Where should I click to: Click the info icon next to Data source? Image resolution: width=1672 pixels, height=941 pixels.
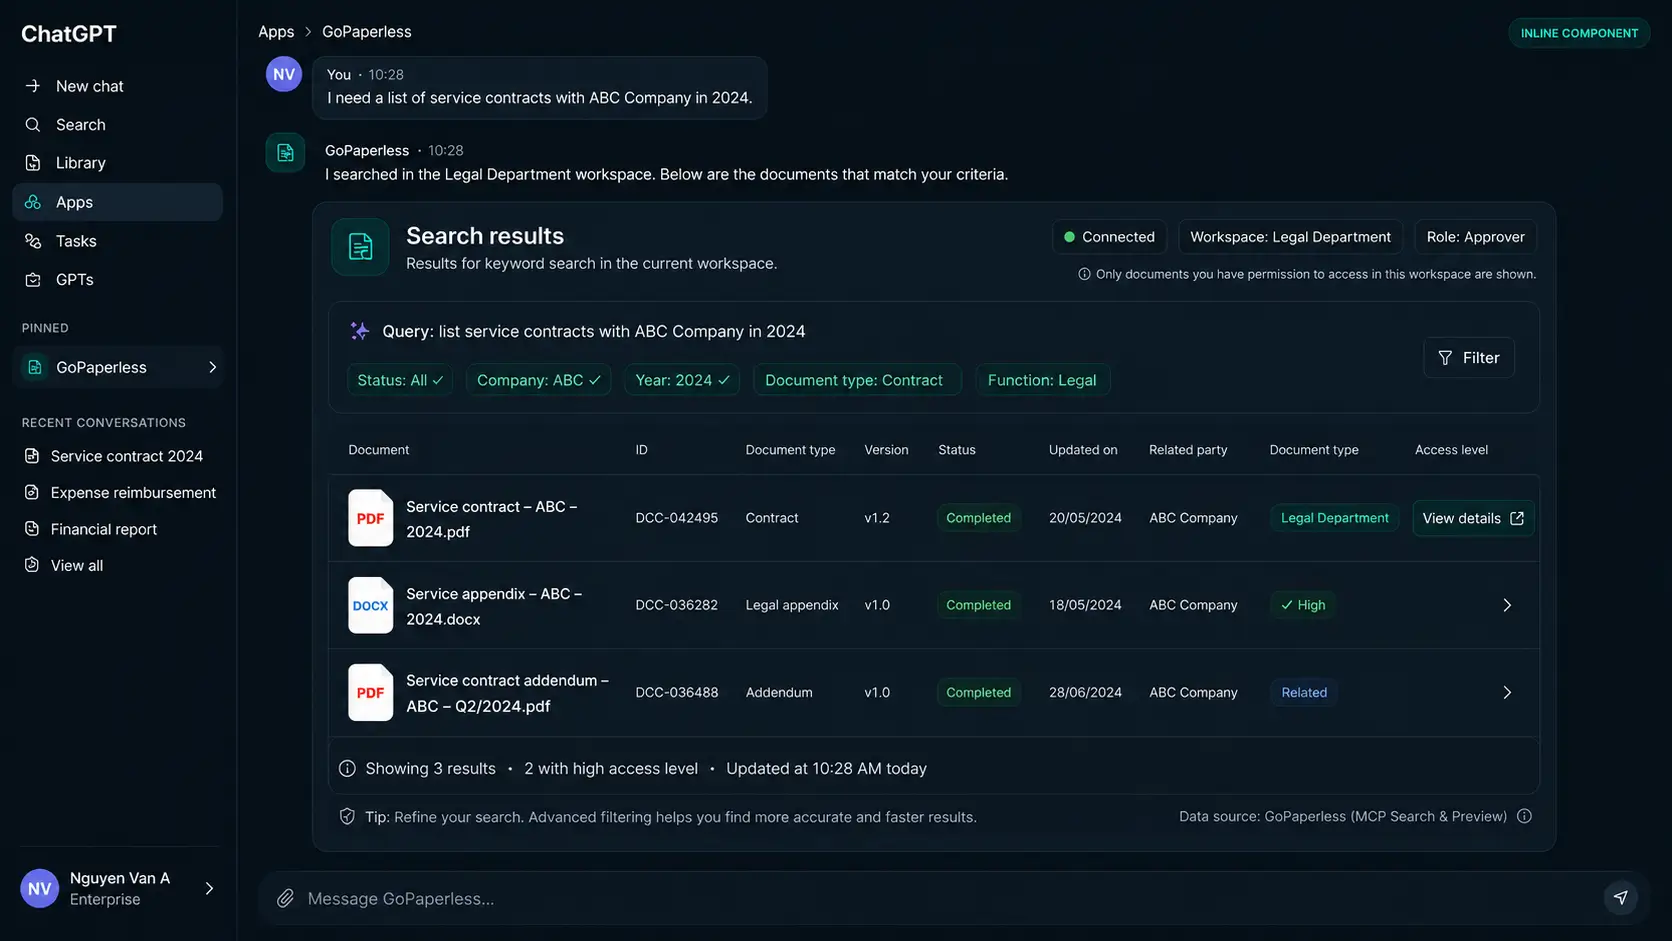click(x=1524, y=816)
